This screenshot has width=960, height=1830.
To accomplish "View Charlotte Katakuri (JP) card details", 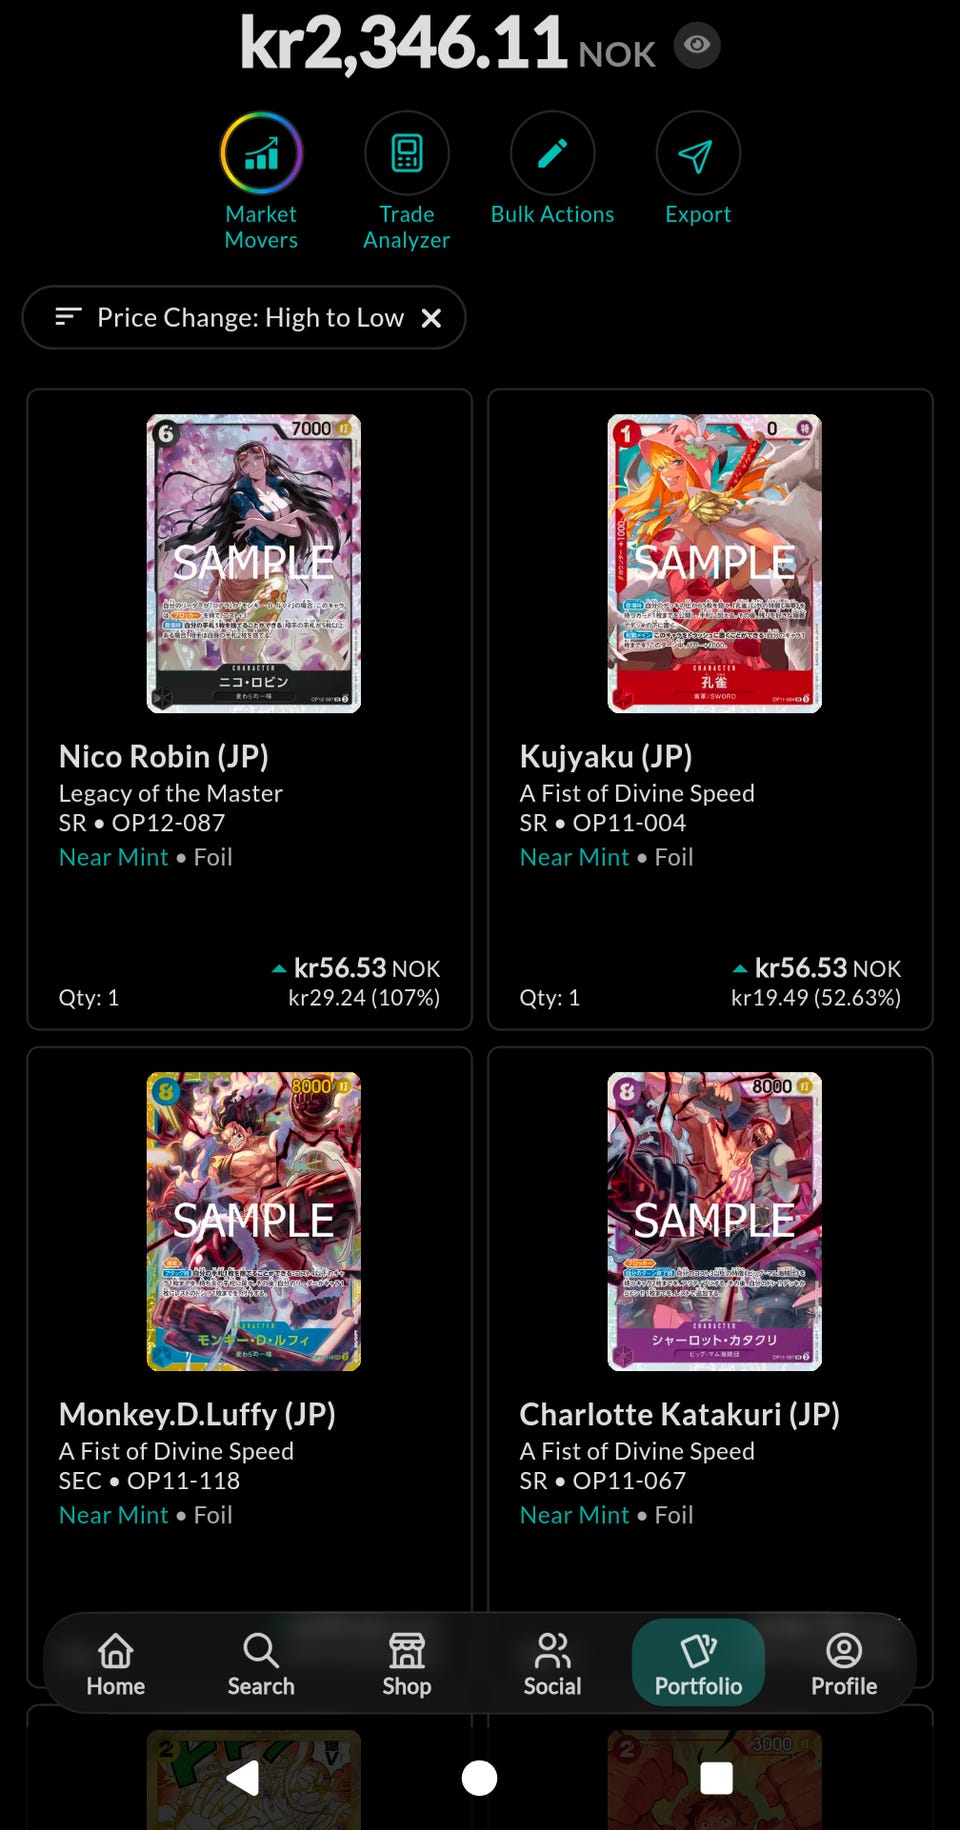I will (x=679, y=1414).
